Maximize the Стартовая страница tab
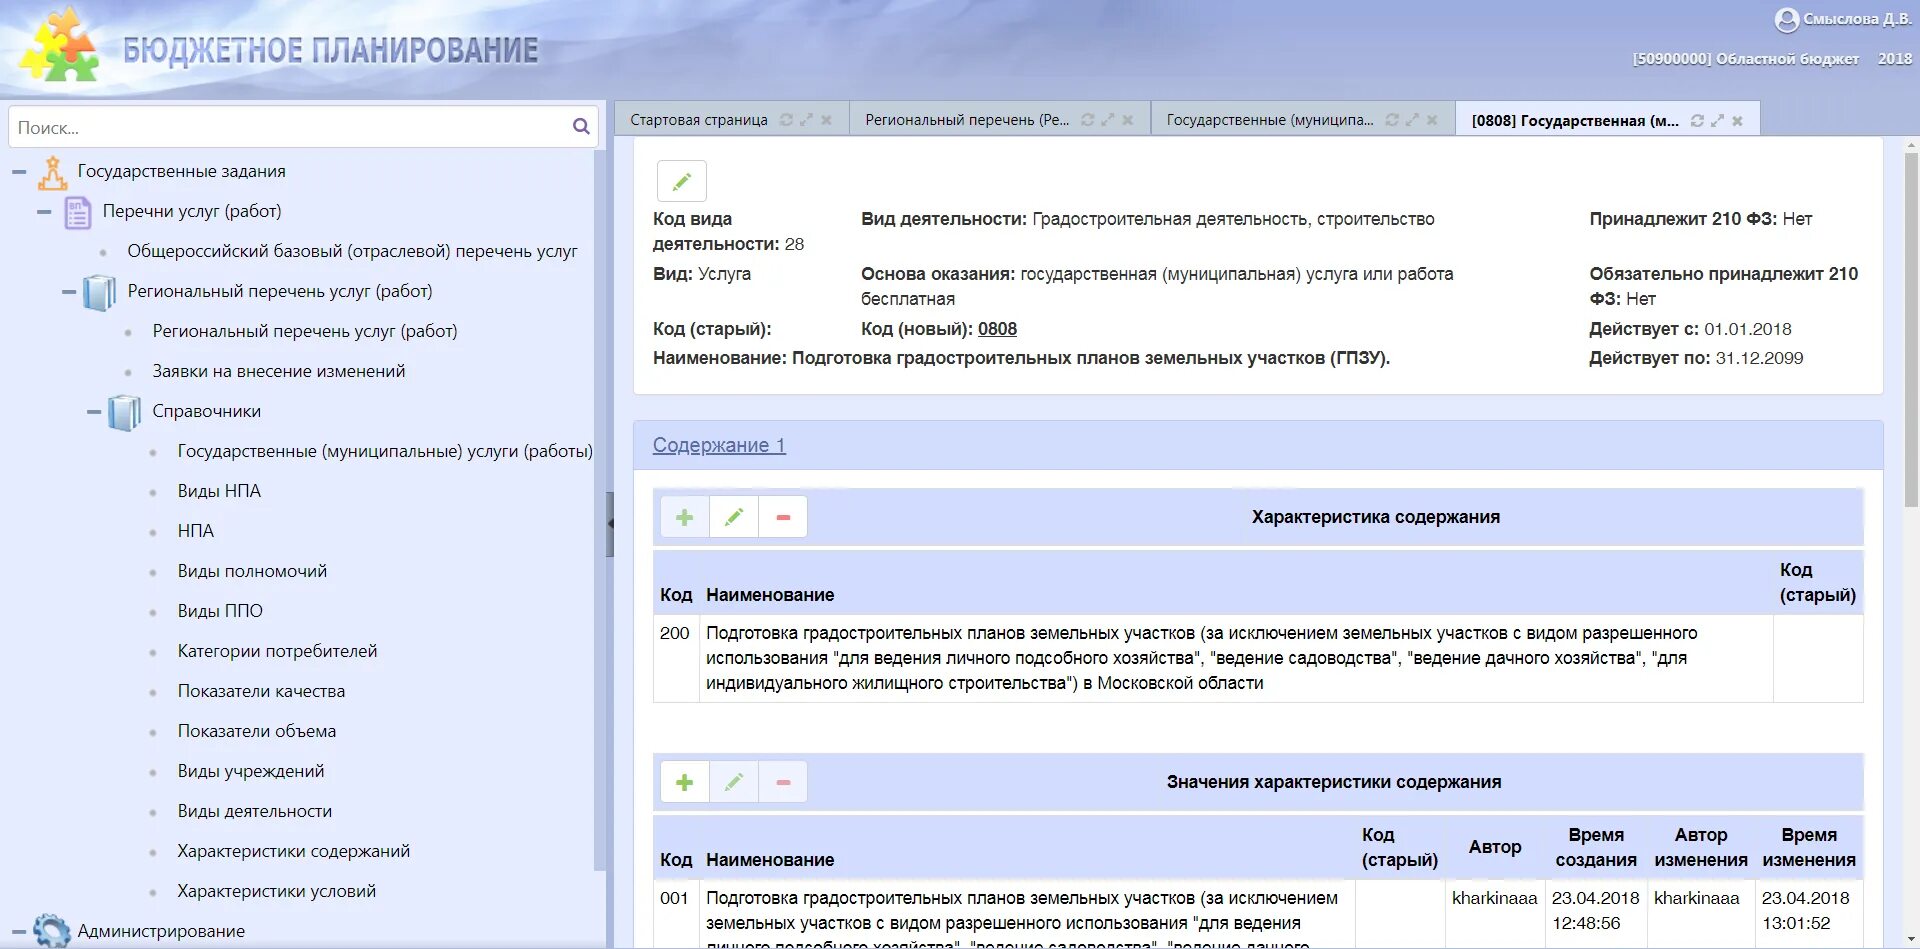The image size is (1920, 949). tap(806, 120)
